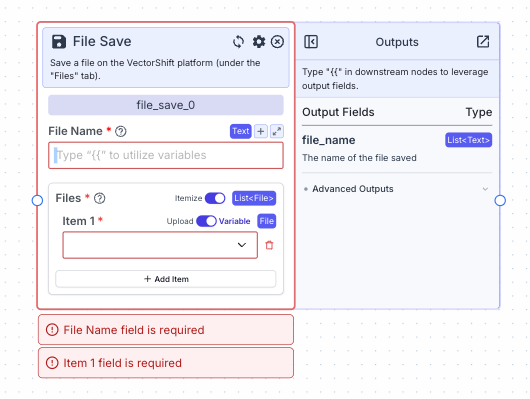This screenshot has width=530, height=399.
Task: Toggle the Upload/Variable switch
Action: [x=206, y=221]
